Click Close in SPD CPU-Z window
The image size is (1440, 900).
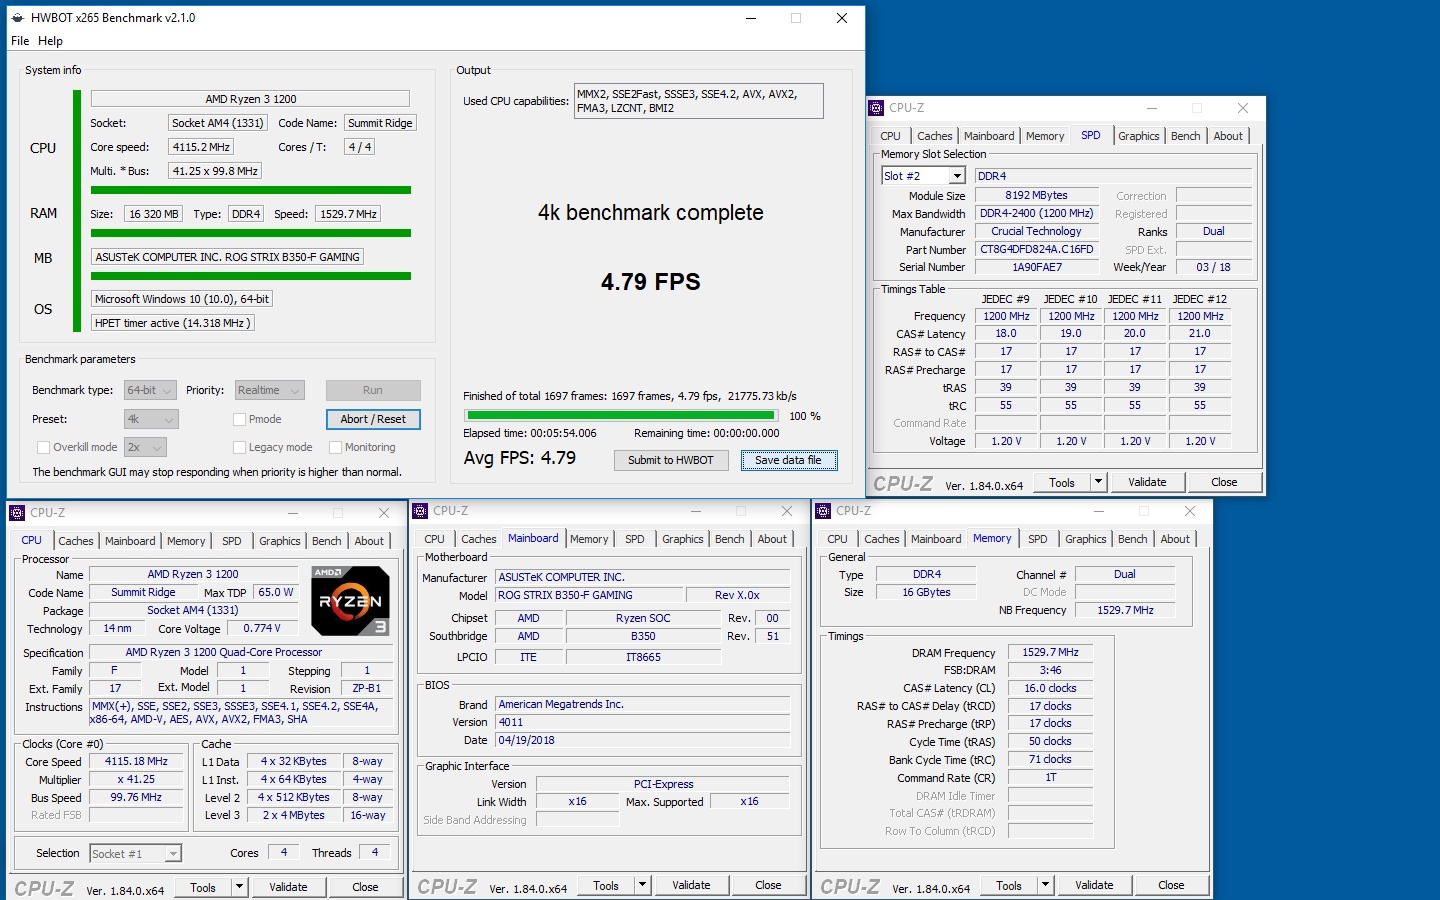point(1224,482)
